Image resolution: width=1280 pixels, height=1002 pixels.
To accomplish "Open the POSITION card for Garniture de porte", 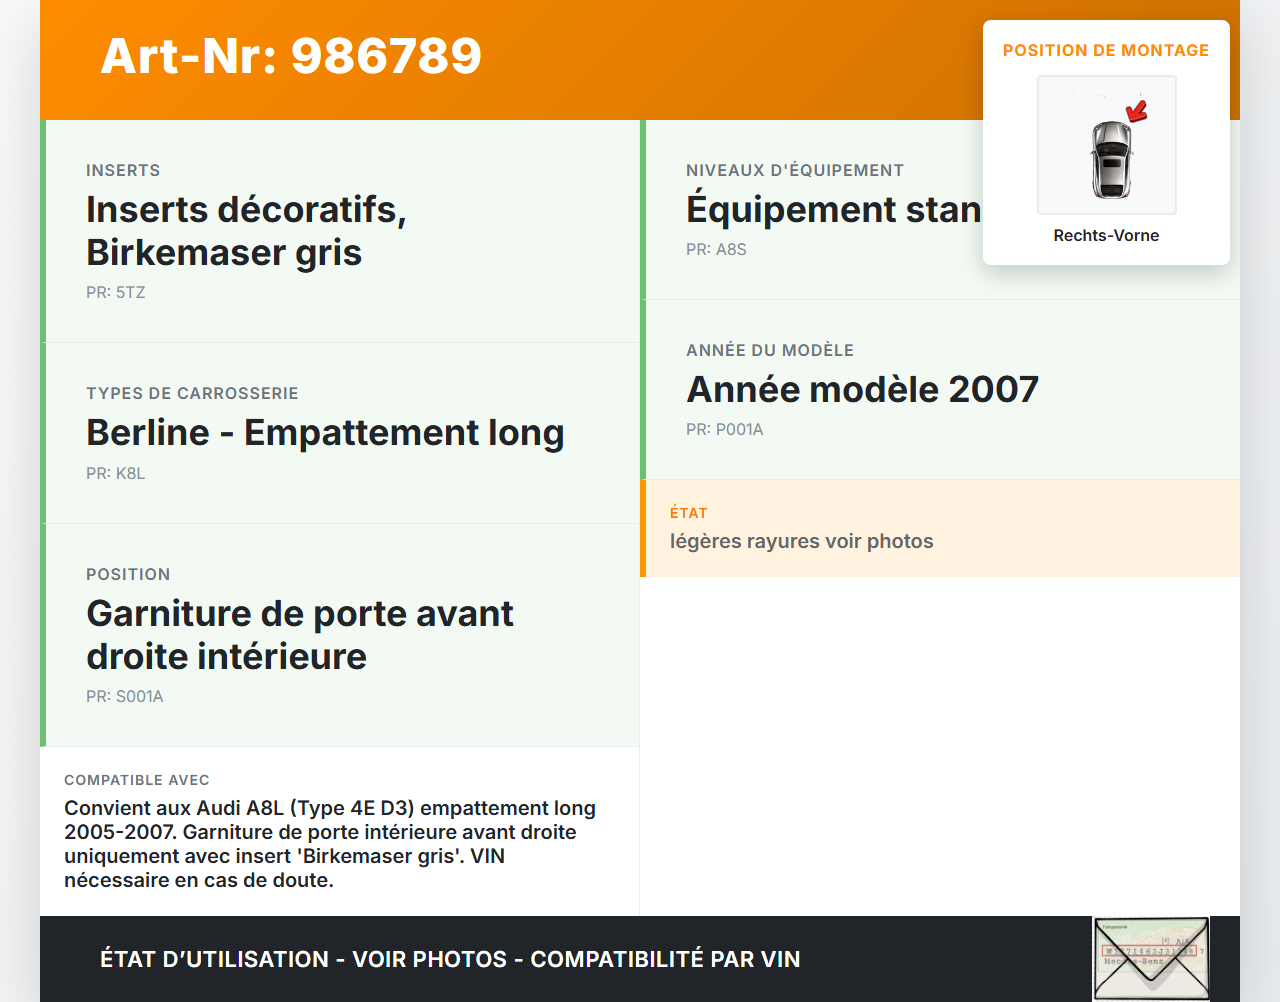I will coord(340,634).
